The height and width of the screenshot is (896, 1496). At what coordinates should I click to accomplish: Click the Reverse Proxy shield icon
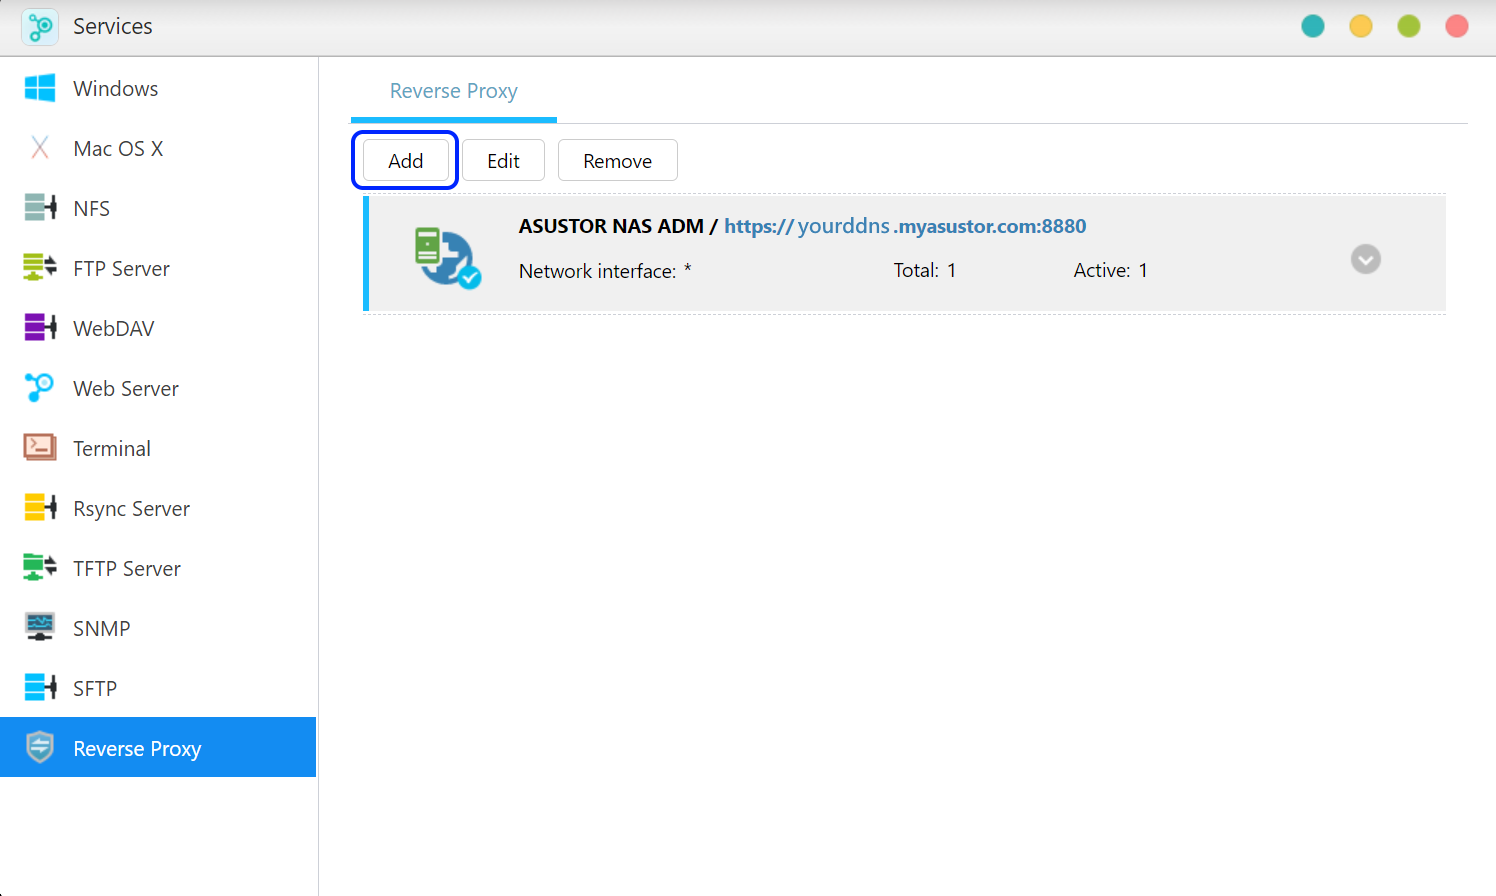40,747
